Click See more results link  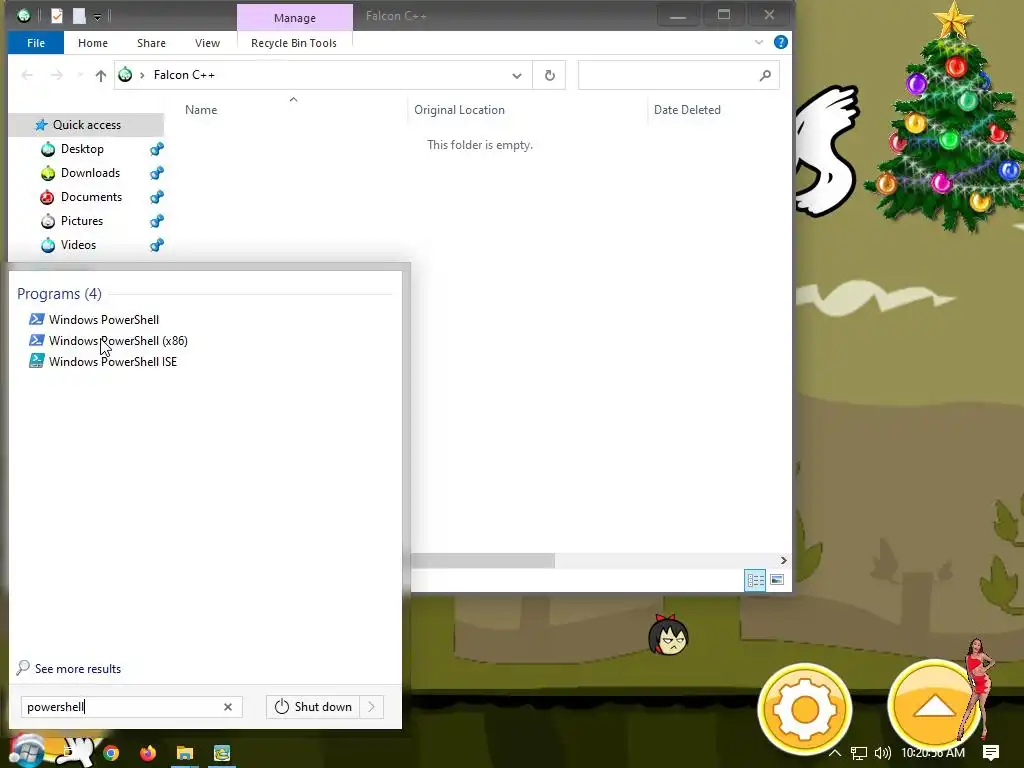point(78,669)
